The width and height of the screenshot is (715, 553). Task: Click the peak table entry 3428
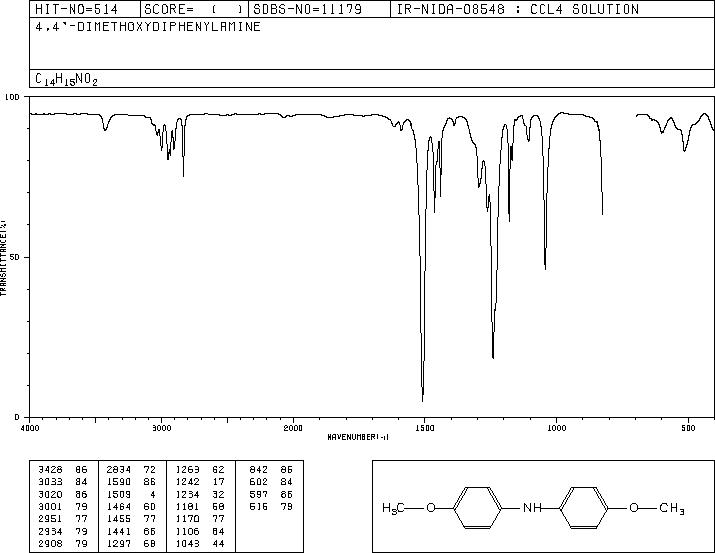[50, 470]
